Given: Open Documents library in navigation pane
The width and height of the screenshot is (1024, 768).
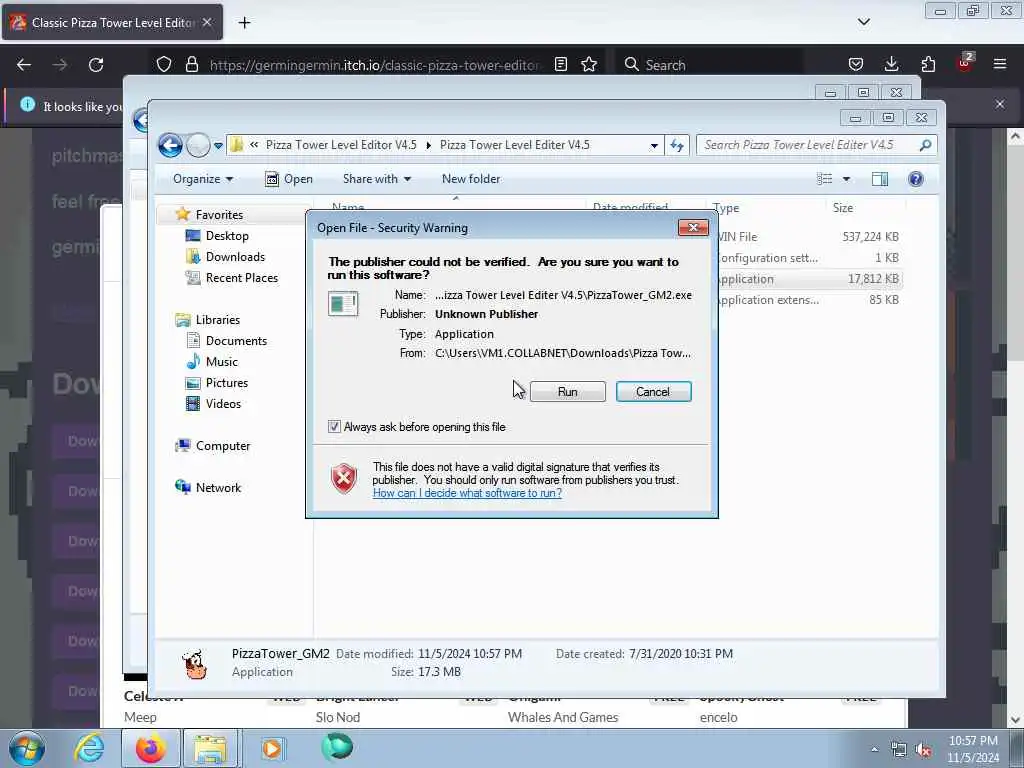Looking at the screenshot, I should tap(236, 341).
